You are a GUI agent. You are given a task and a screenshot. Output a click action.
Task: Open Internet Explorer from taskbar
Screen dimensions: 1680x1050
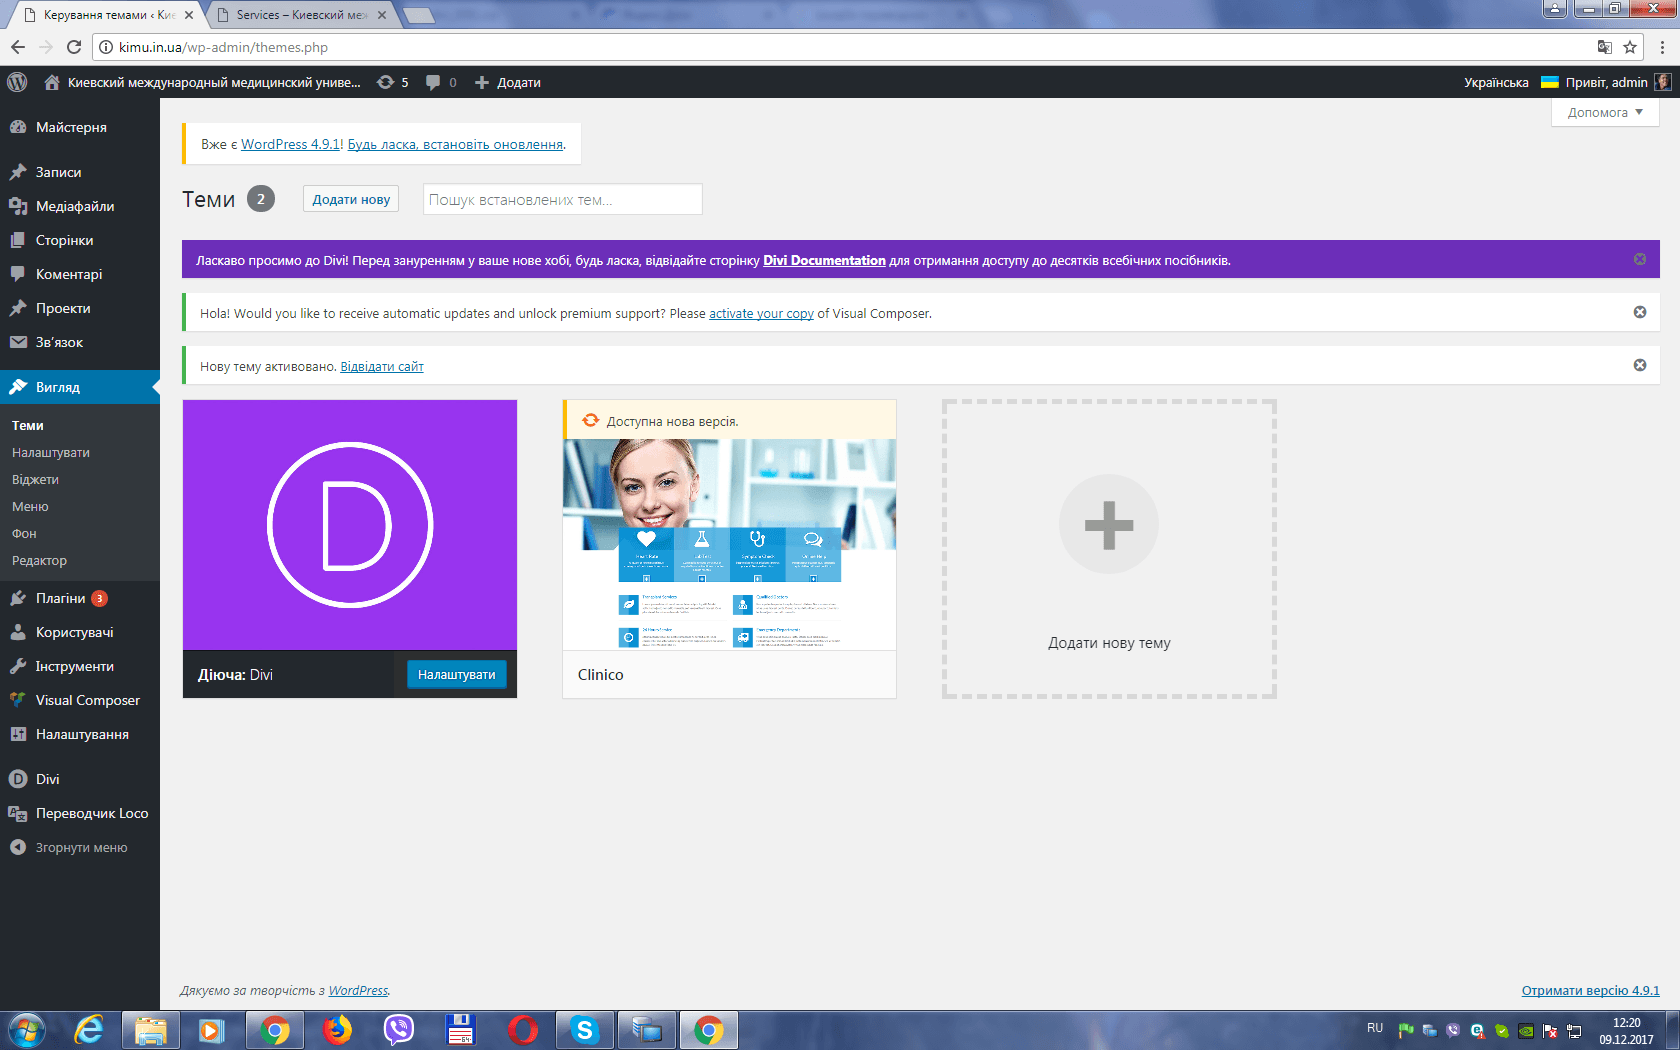(x=89, y=1030)
